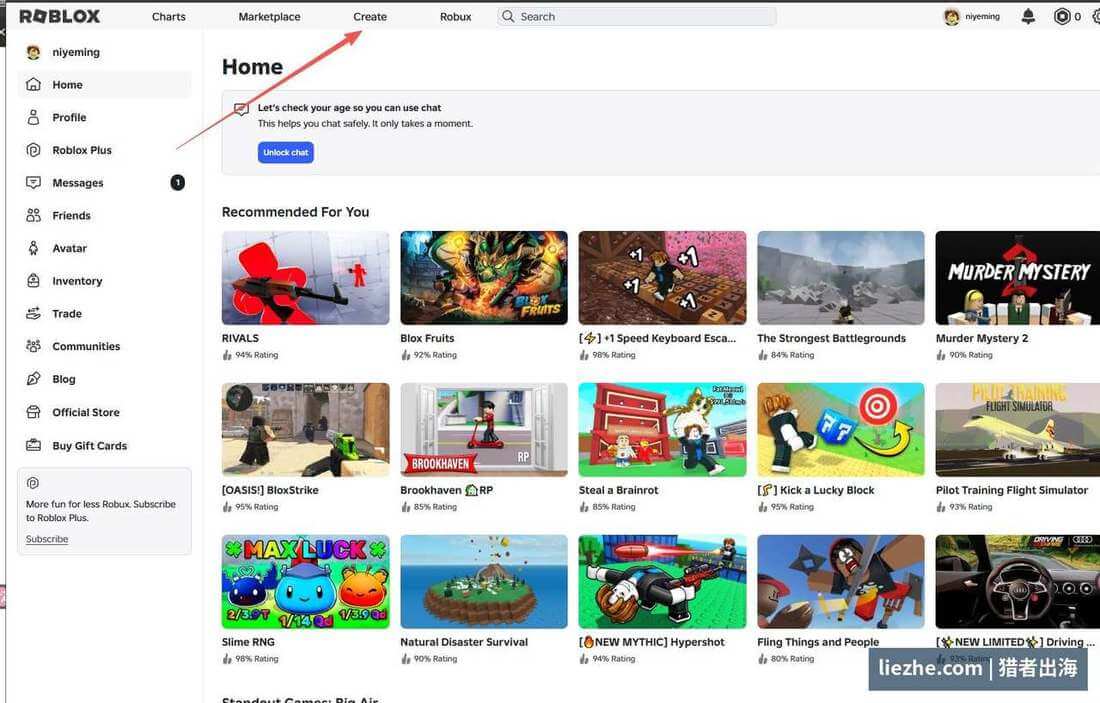1100x703 pixels.
Task: Click the unread messages badge showing 1
Action: point(177,182)
